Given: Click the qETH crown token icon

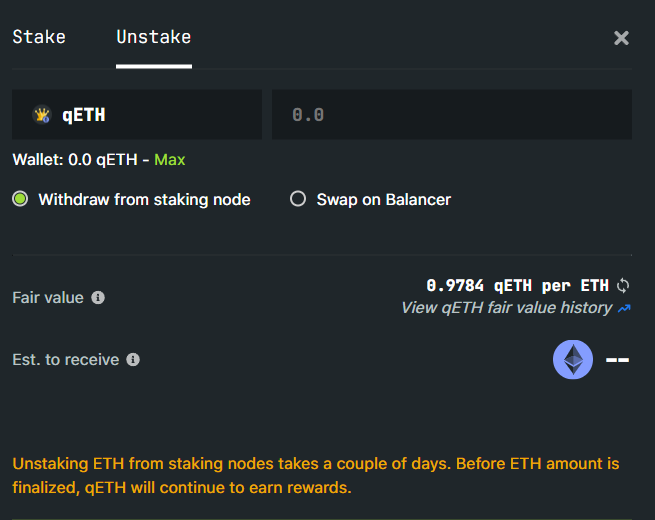Looking at the screenshot, I should pos(42,114).
